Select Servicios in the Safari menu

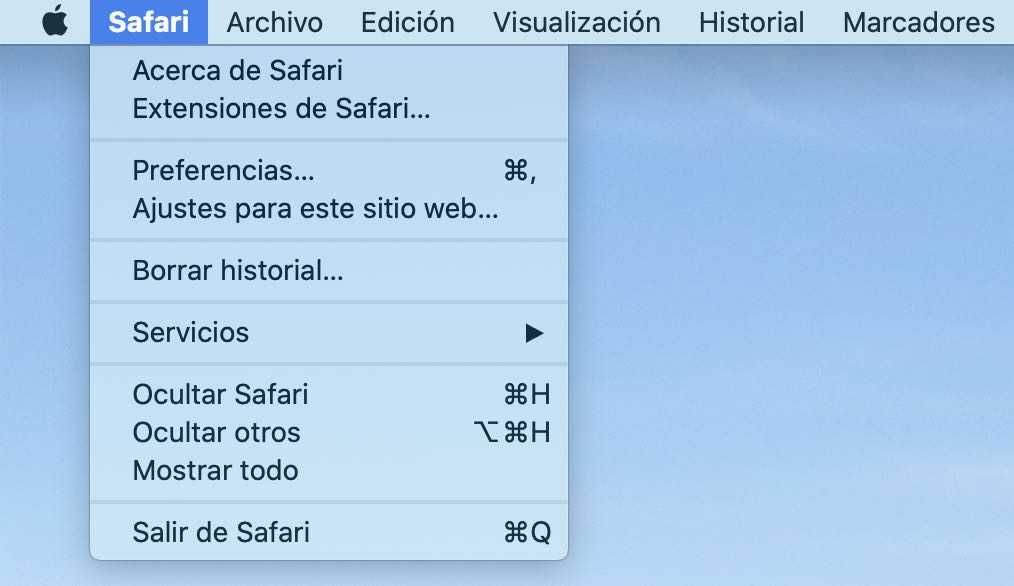(x=191, y=333)
